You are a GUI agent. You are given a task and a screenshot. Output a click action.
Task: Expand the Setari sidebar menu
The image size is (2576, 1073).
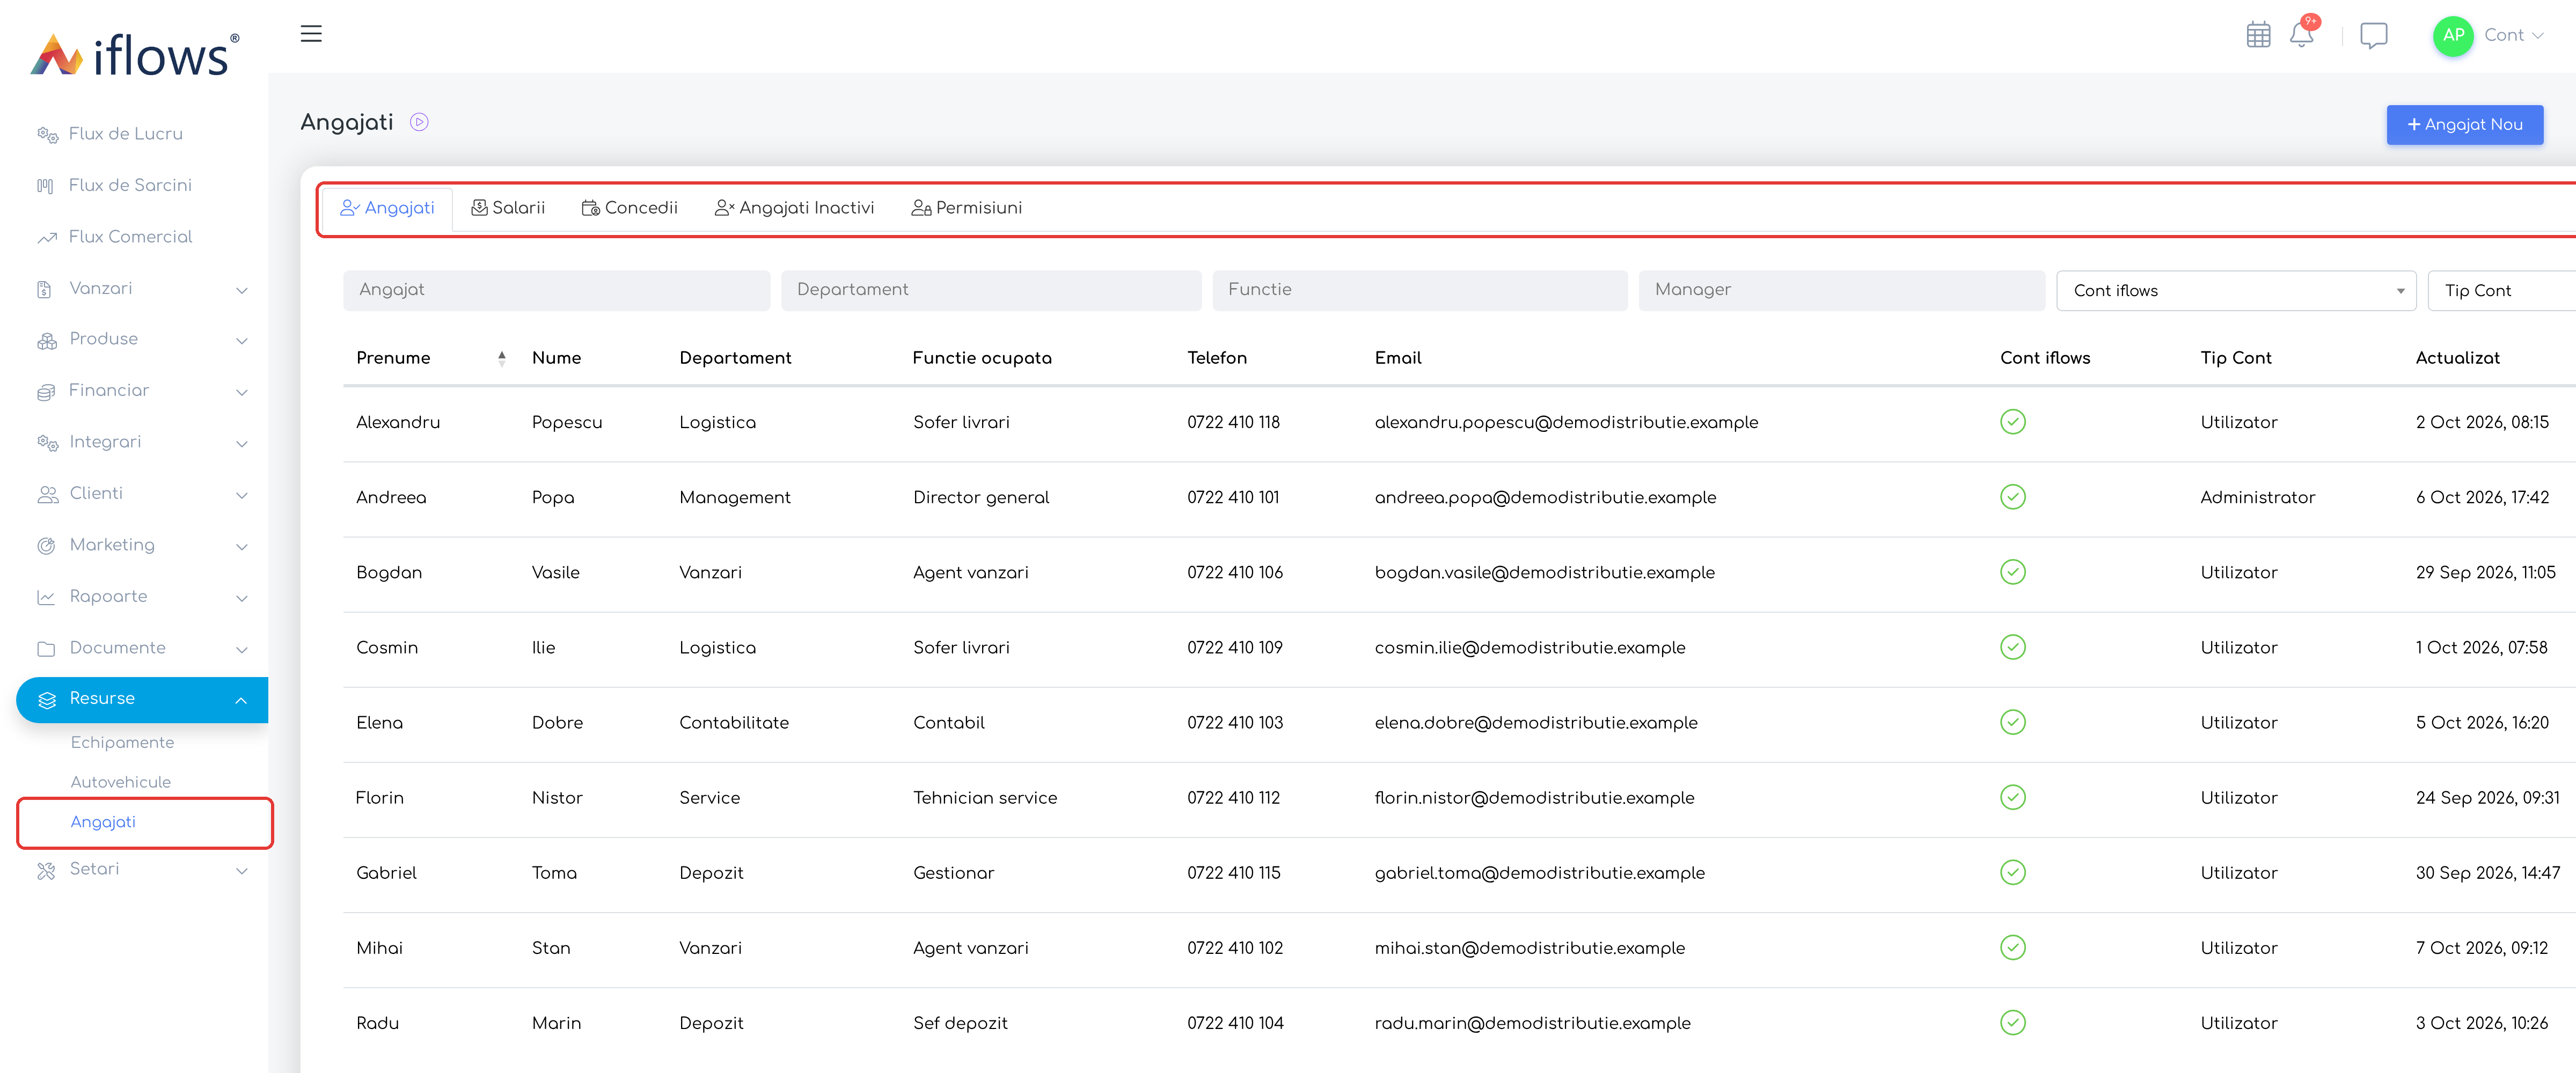[142, 870]
